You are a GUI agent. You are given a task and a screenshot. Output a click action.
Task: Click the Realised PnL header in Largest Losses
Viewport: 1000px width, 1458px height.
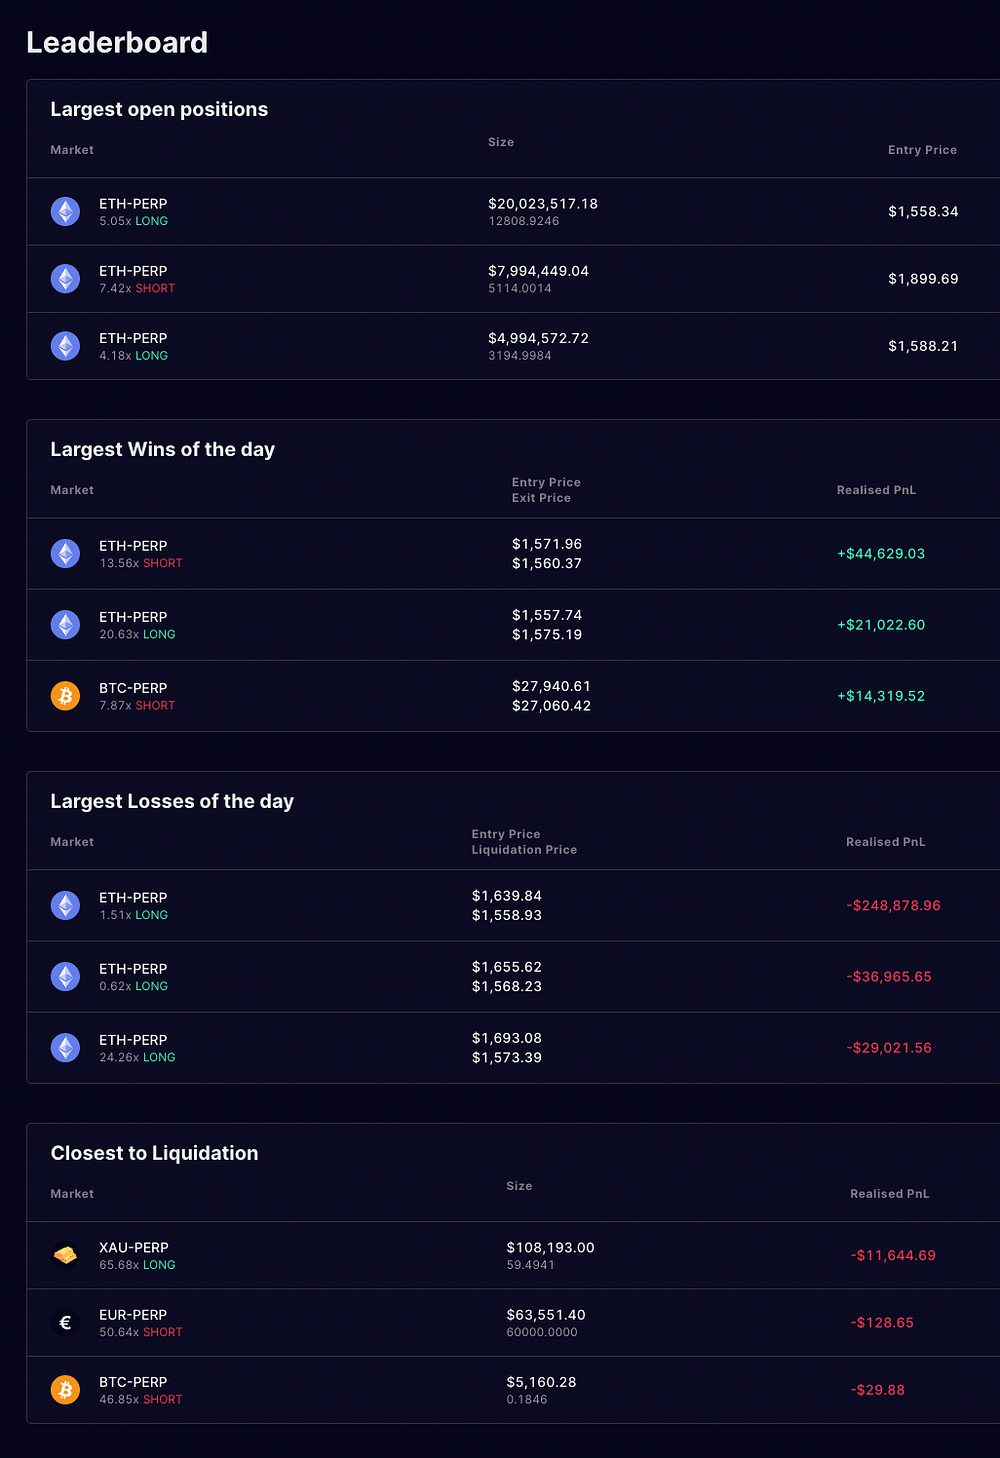[885, 842]
